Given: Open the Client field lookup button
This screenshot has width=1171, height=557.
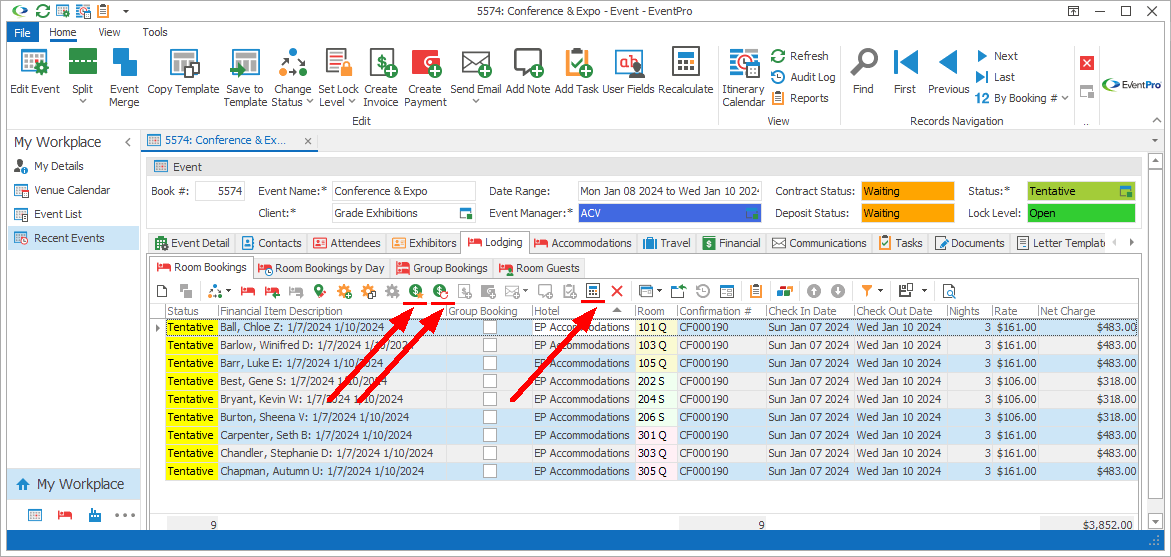Looking at the screenshot, I should (x=467, y=214).
